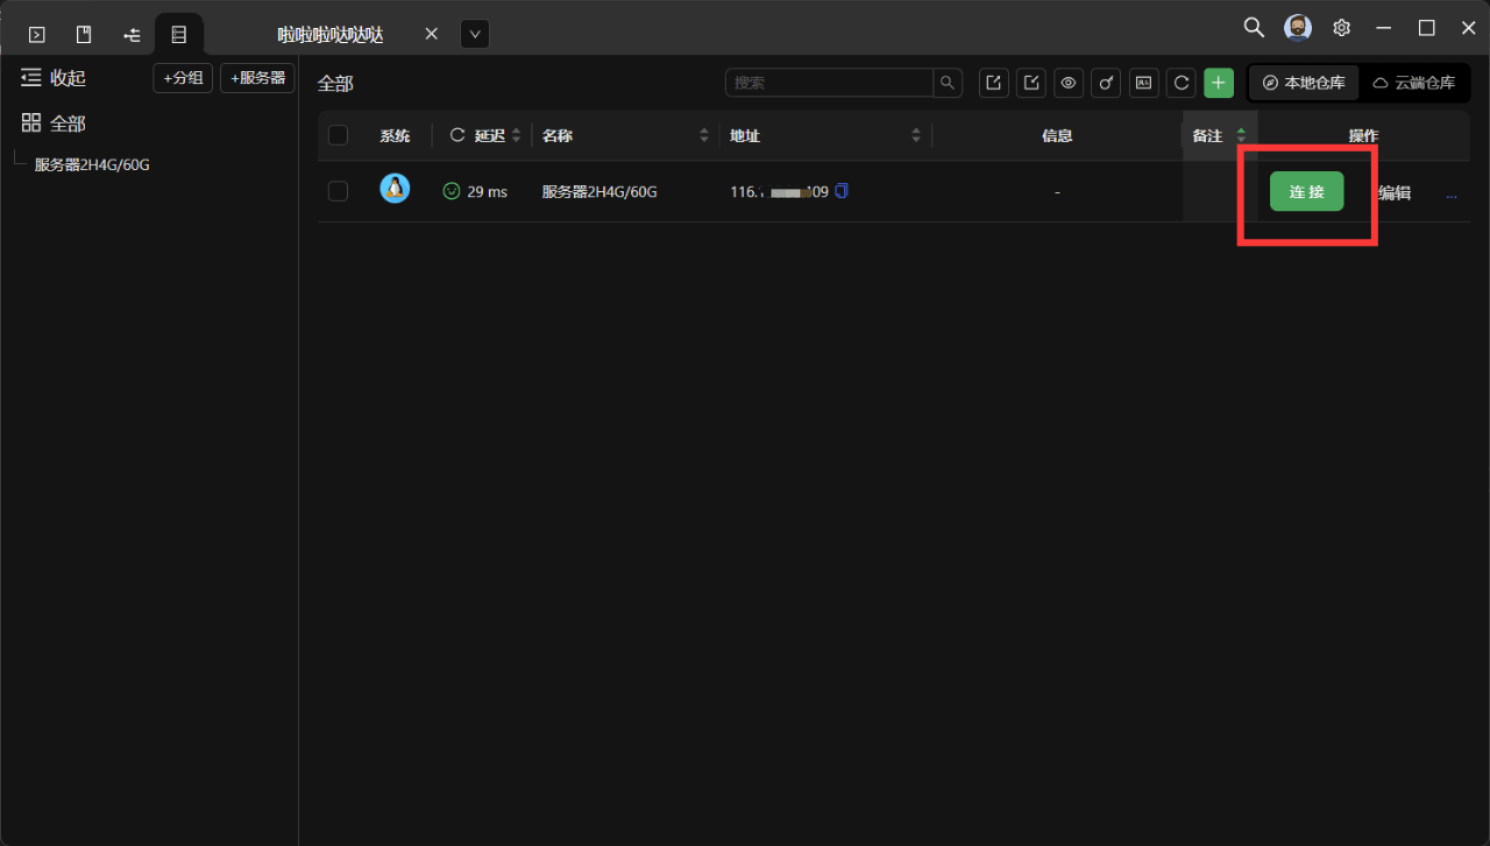Copy the server IP address

[842, 191]
